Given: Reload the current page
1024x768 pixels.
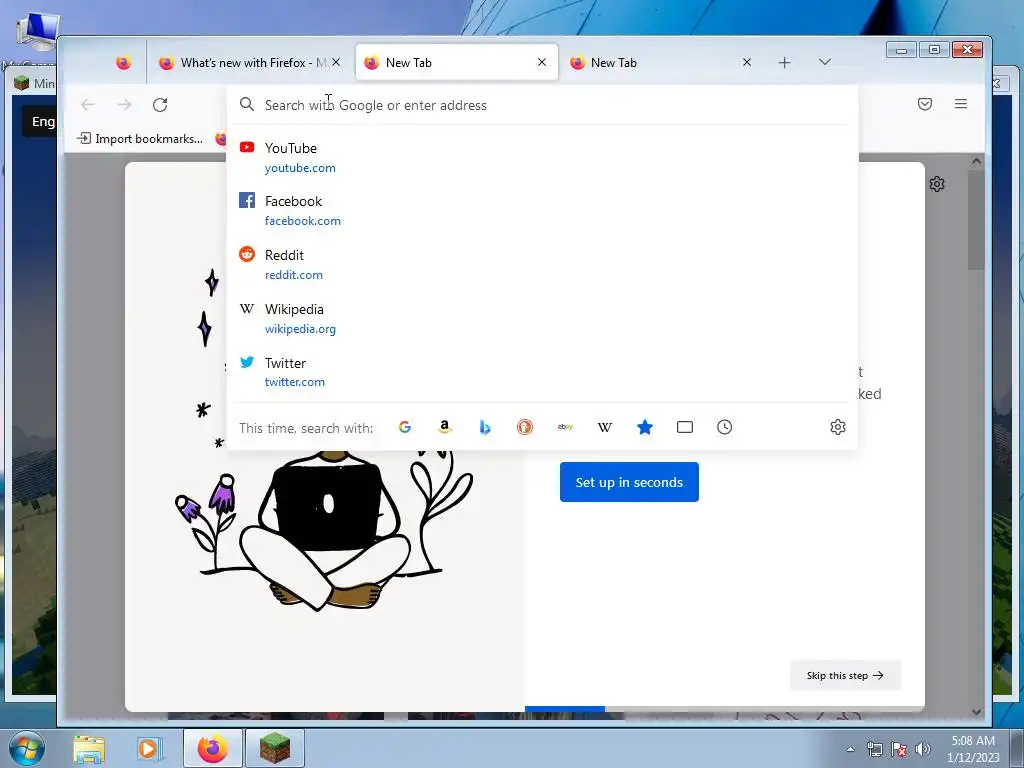Looking at the screenshot, I should (160, 104).
